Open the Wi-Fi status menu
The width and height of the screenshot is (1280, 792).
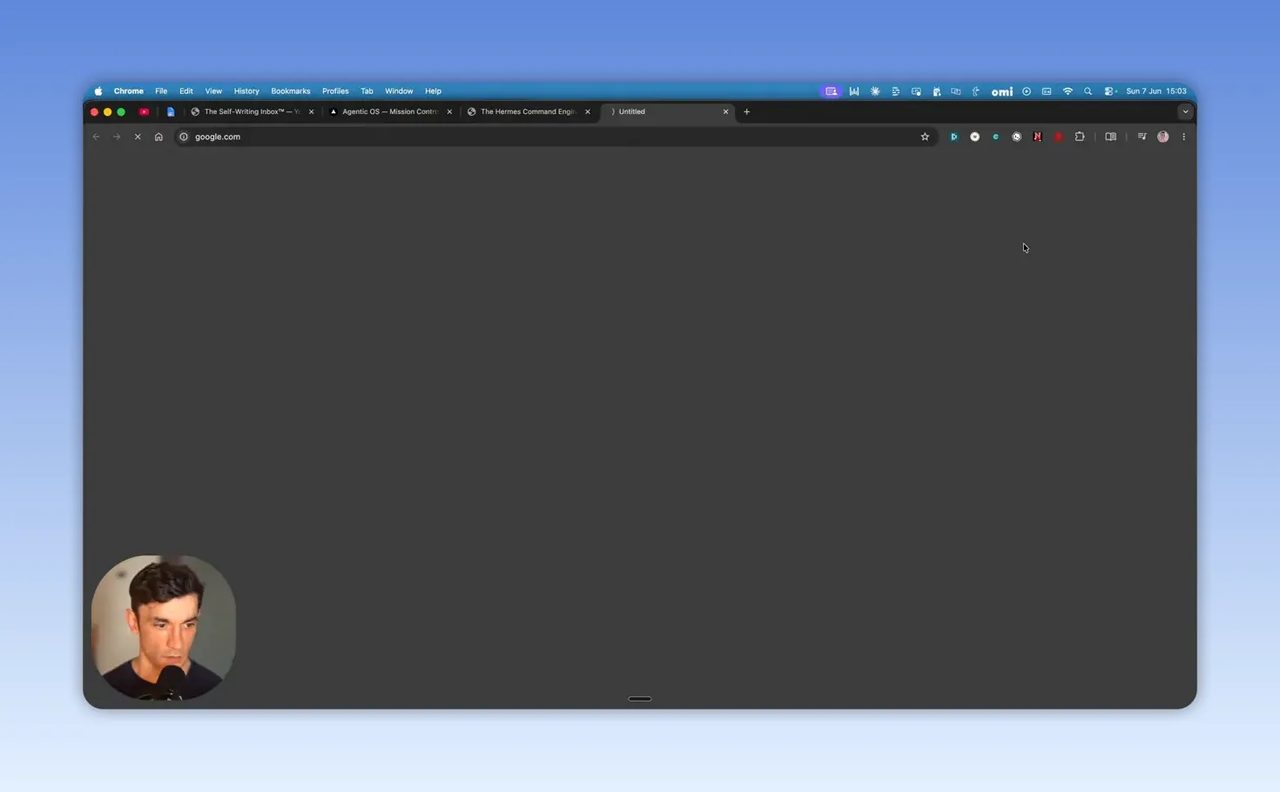1067,91
